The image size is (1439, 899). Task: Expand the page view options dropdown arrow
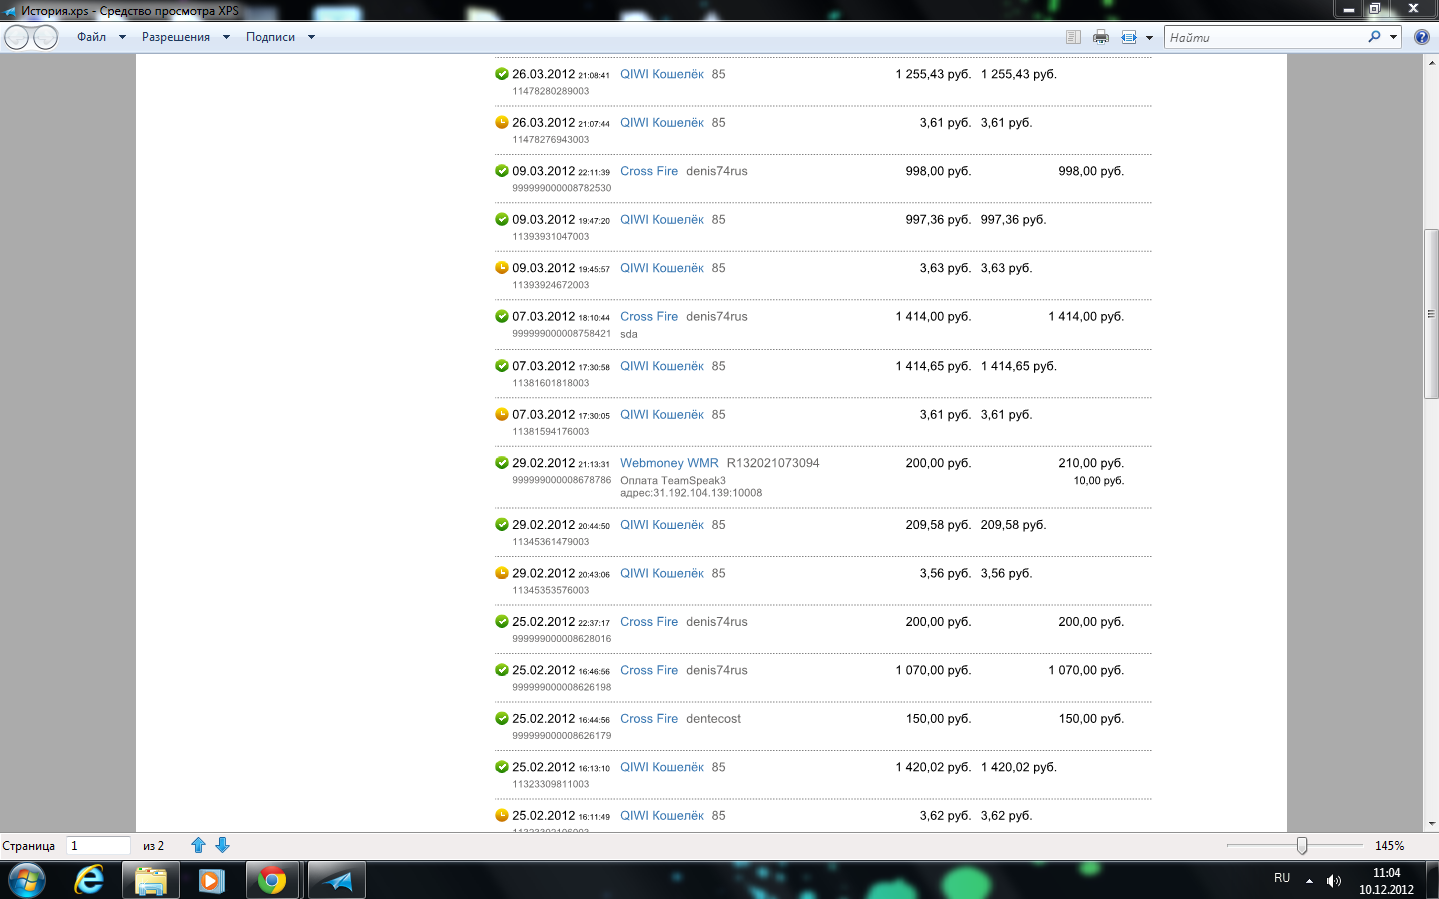tap(1149, 38)
